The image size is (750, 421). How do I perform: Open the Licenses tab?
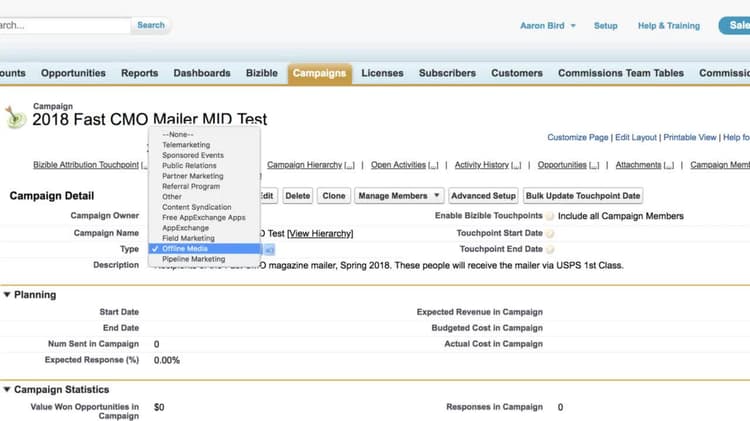382,73
